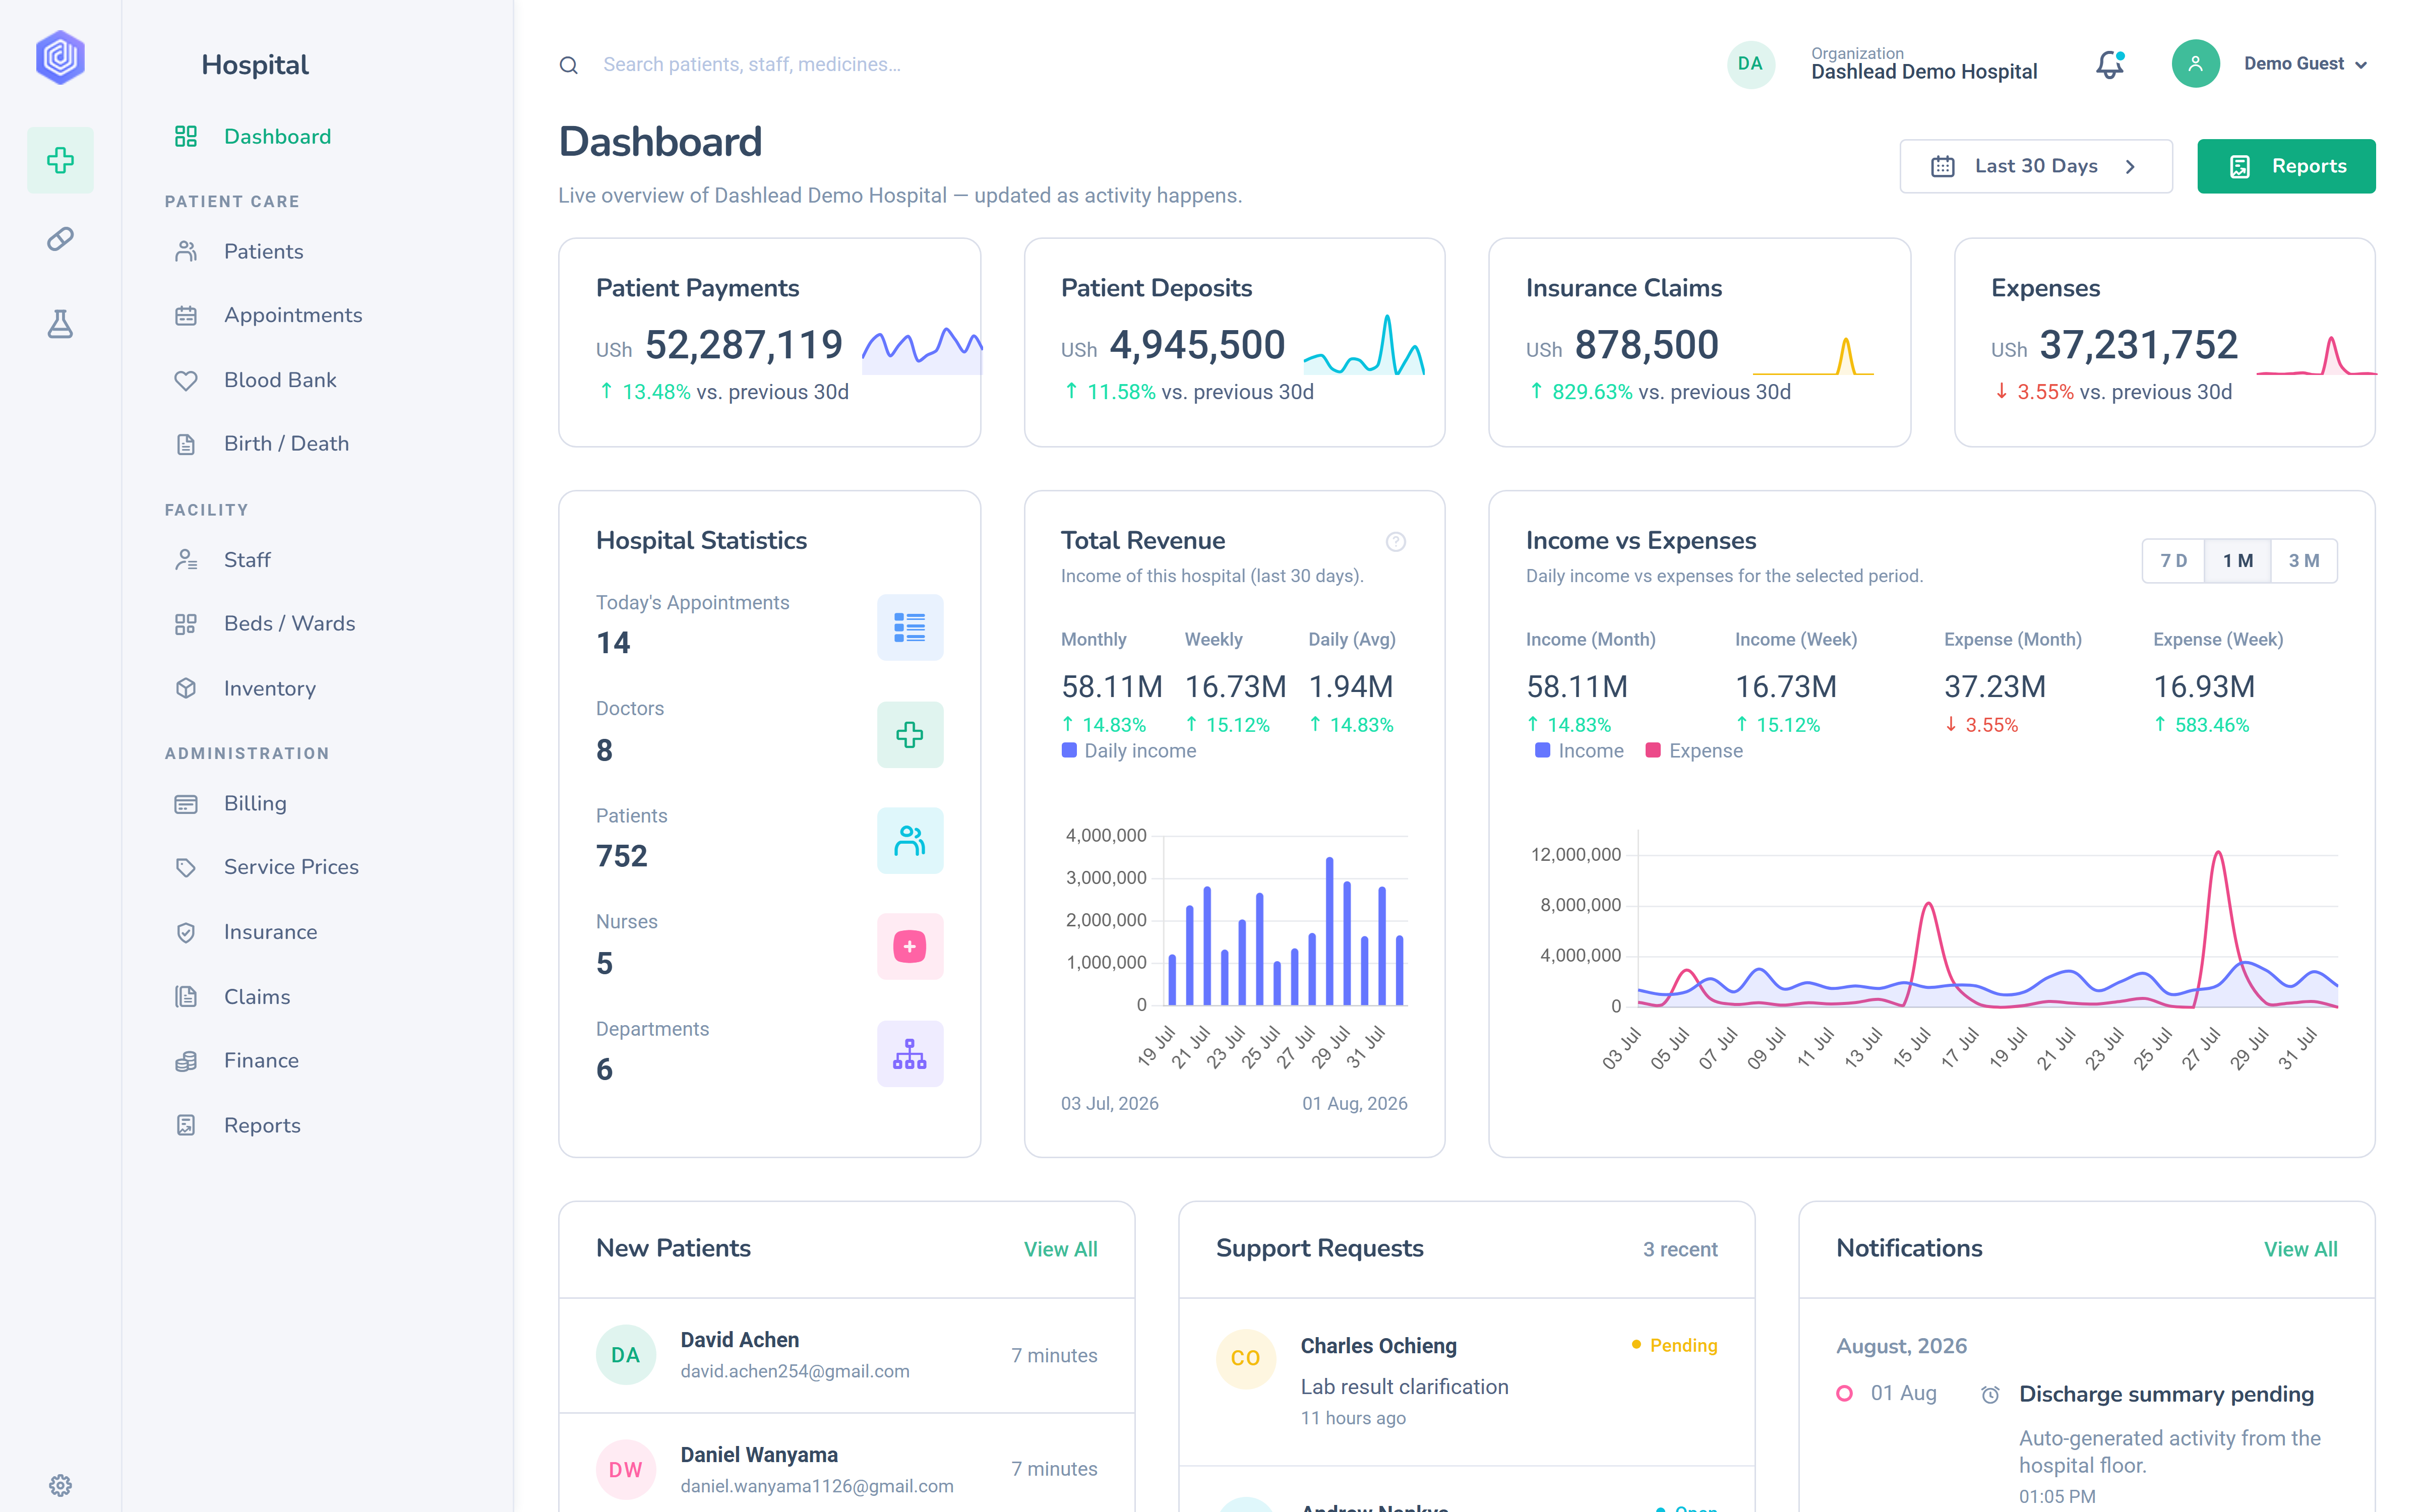Viewport: 2420px width, 1512px height.
Task: Switch chart range to 3 M
Action: point(2304,561)
